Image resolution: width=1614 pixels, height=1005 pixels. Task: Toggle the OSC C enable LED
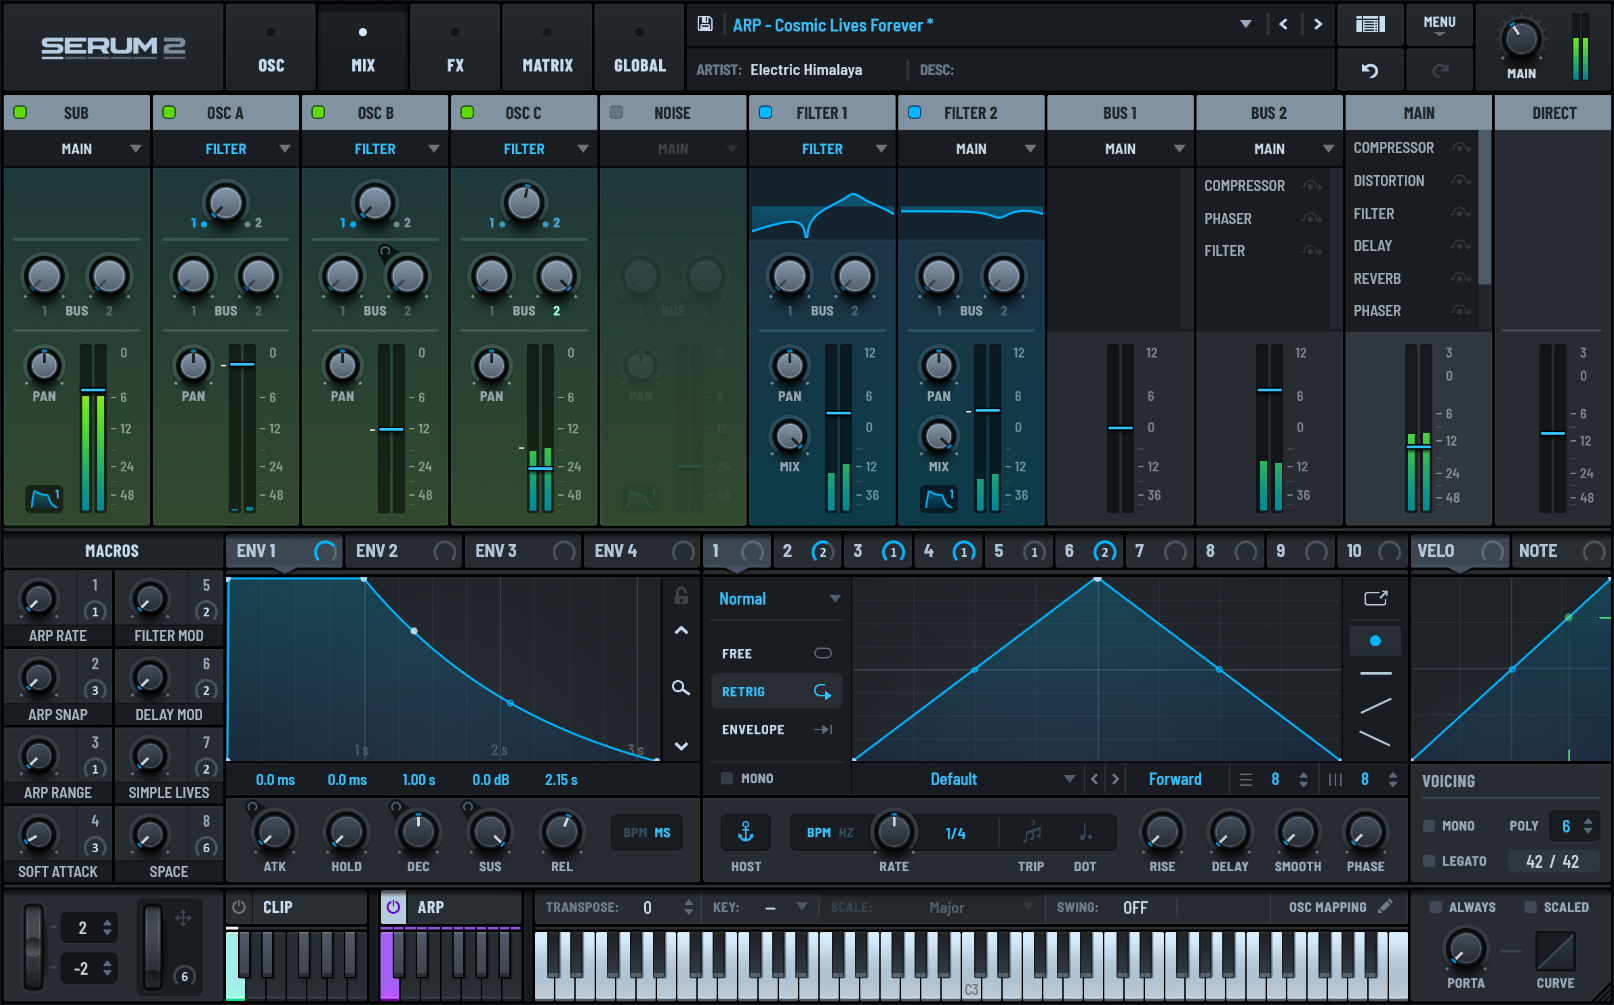click(467, 112)
